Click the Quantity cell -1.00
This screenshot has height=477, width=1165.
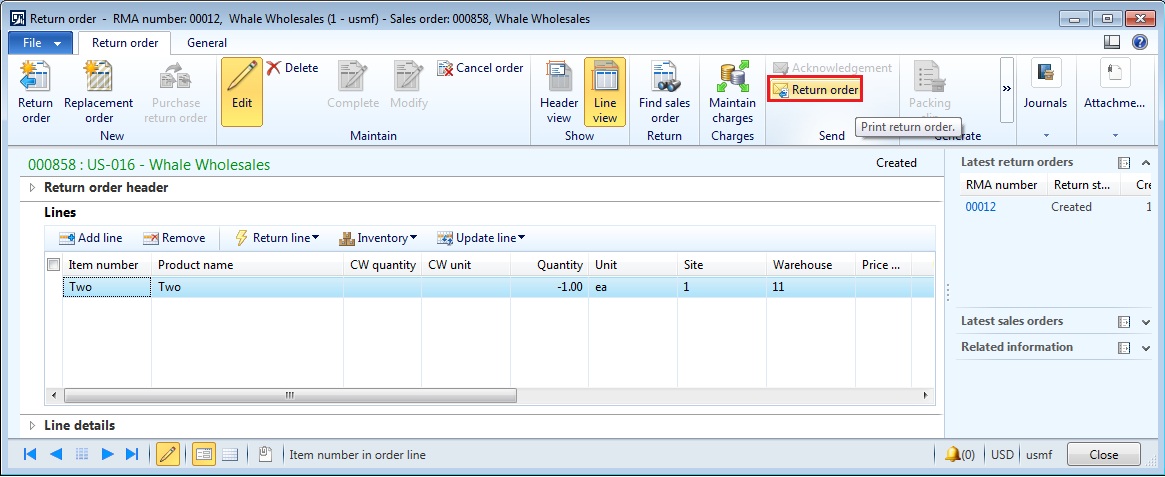pos(550,287)
